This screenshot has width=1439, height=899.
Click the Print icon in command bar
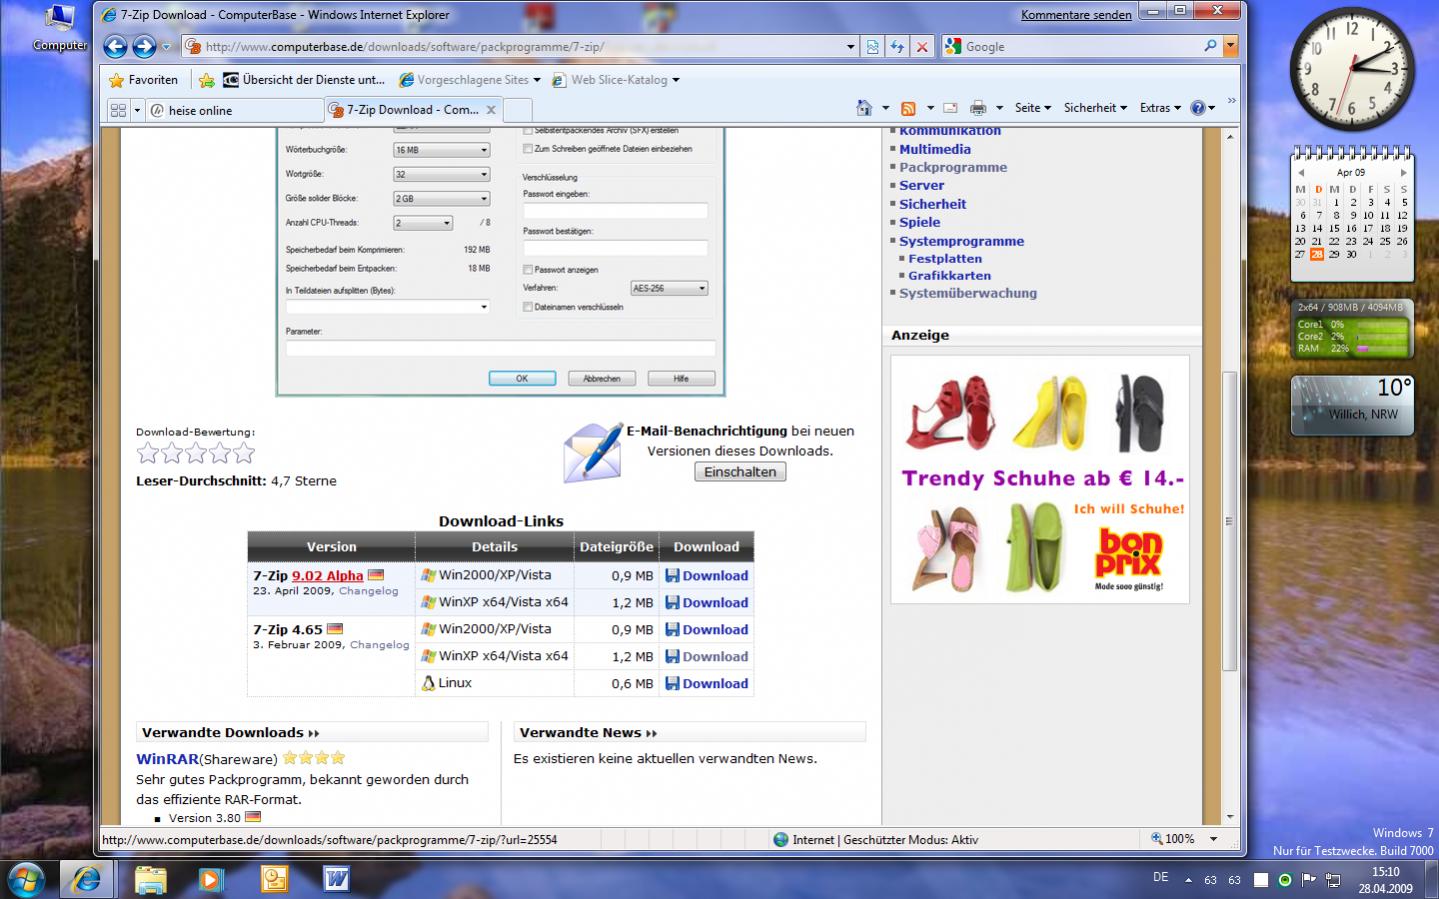(x=978, y=108)
